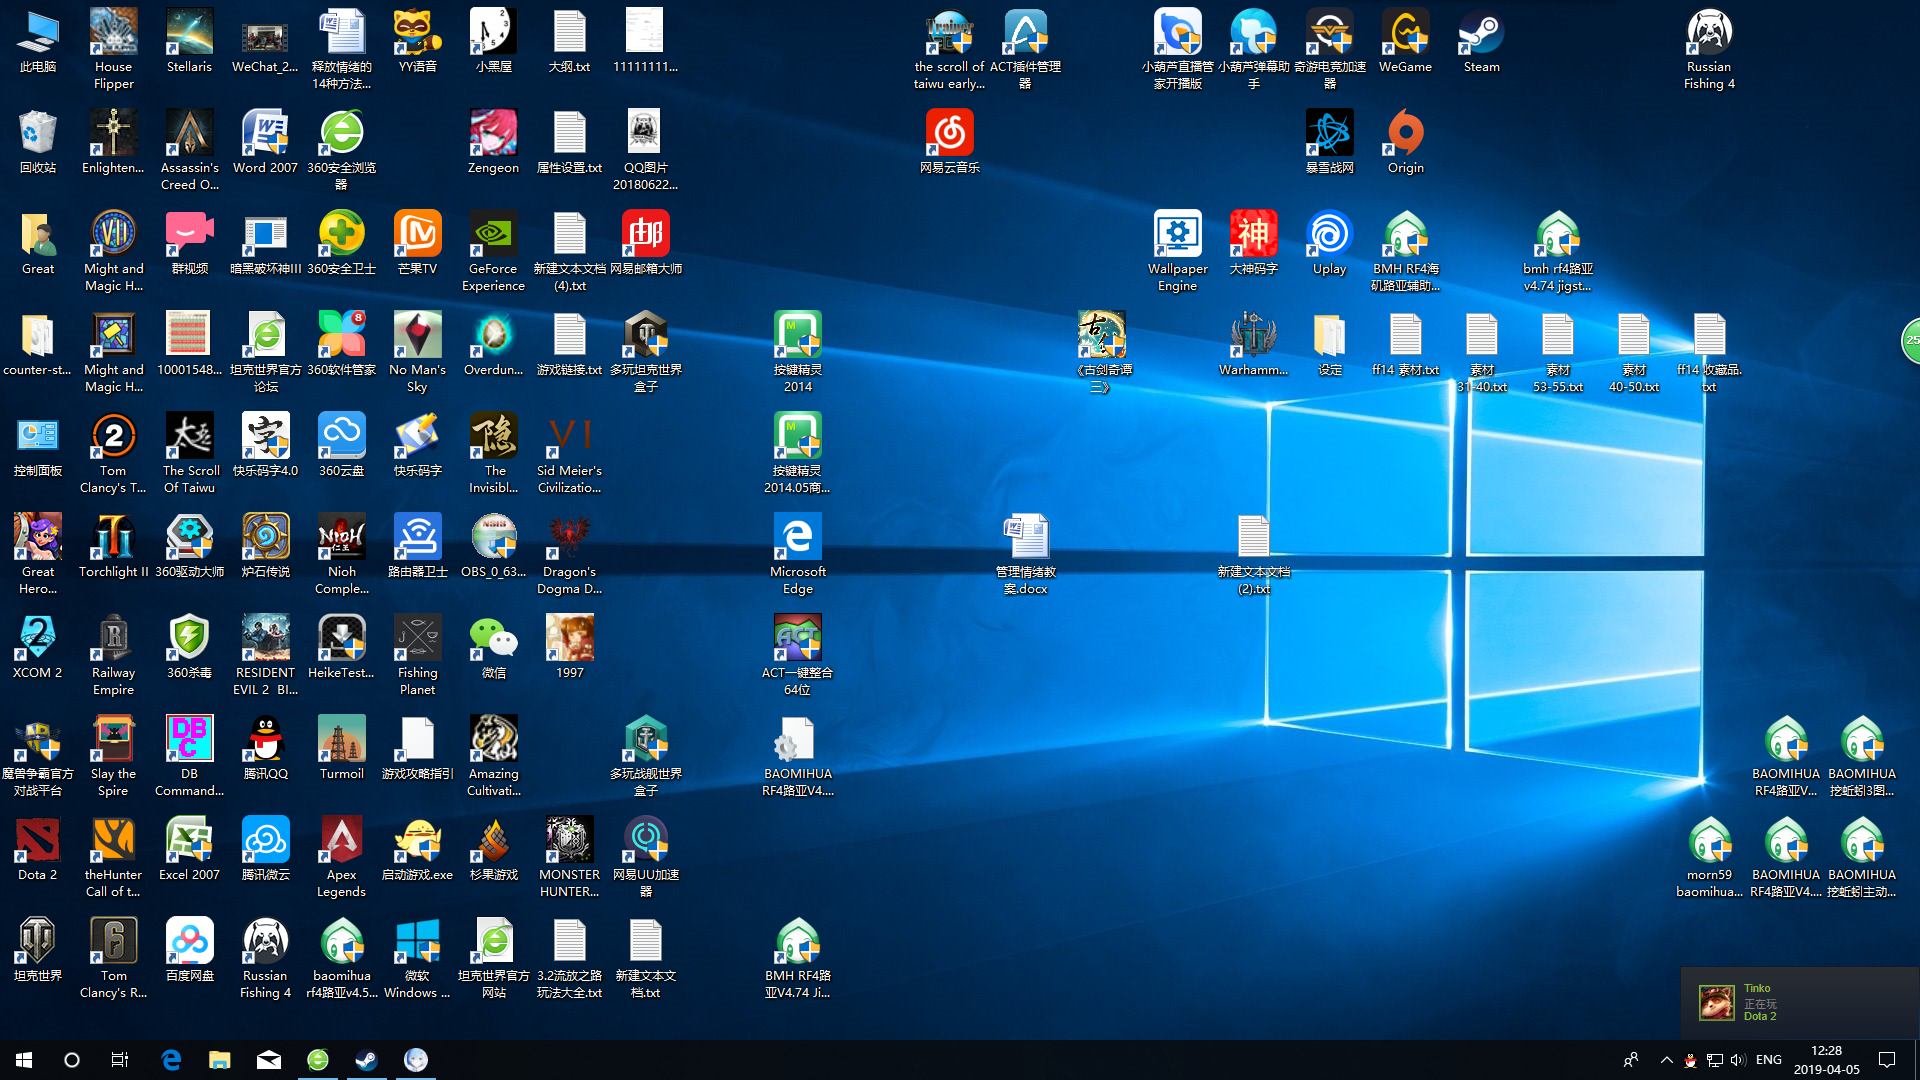
Task: Select the Uplay launcher icon
Action: [x=1329, y=236]
